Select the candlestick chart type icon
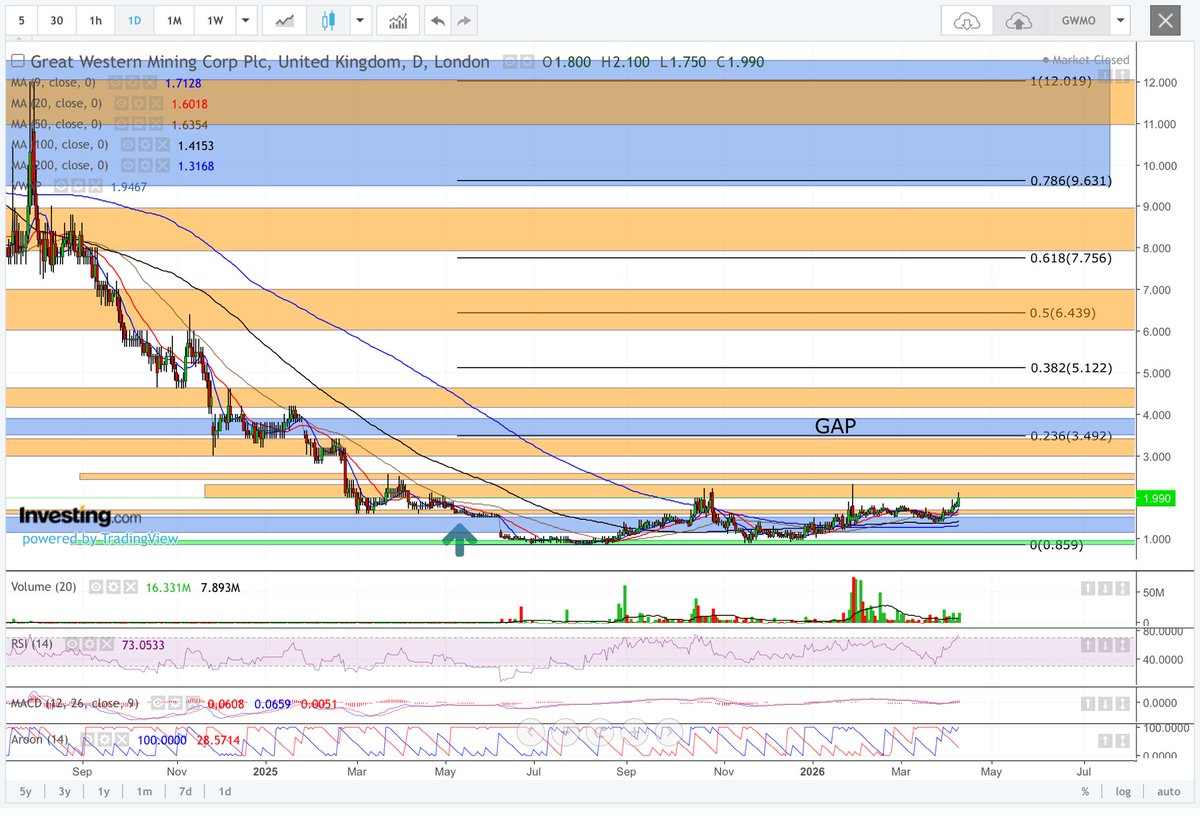 coord(329,20)
